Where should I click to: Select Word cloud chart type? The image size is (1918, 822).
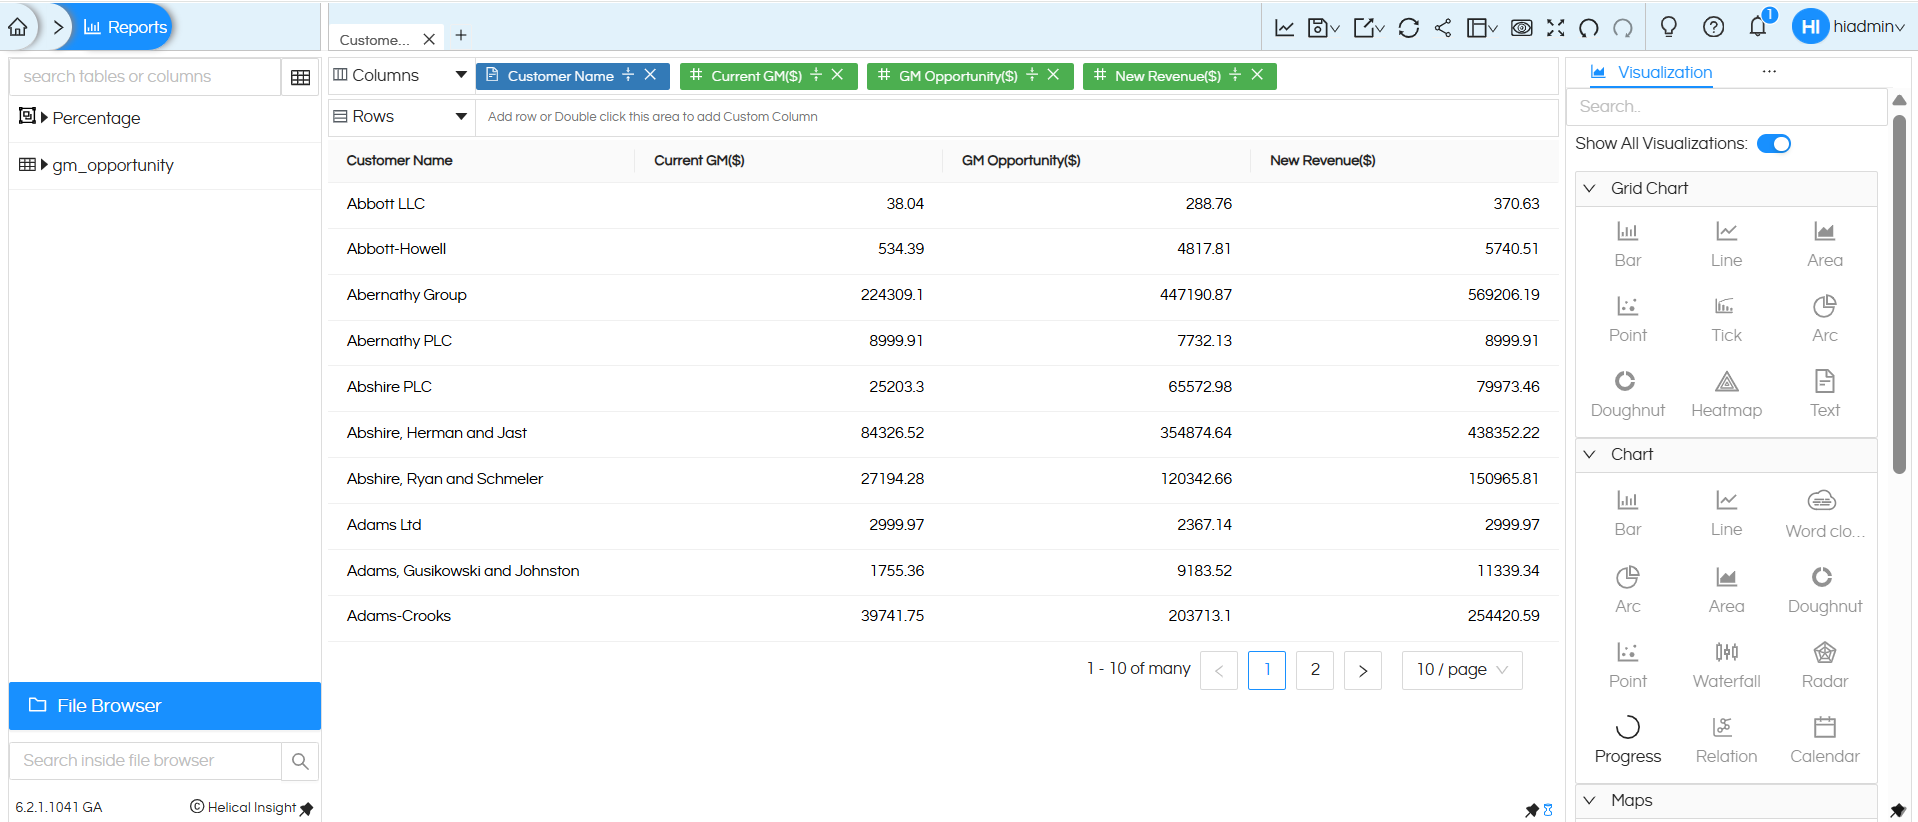point(1825,515)
